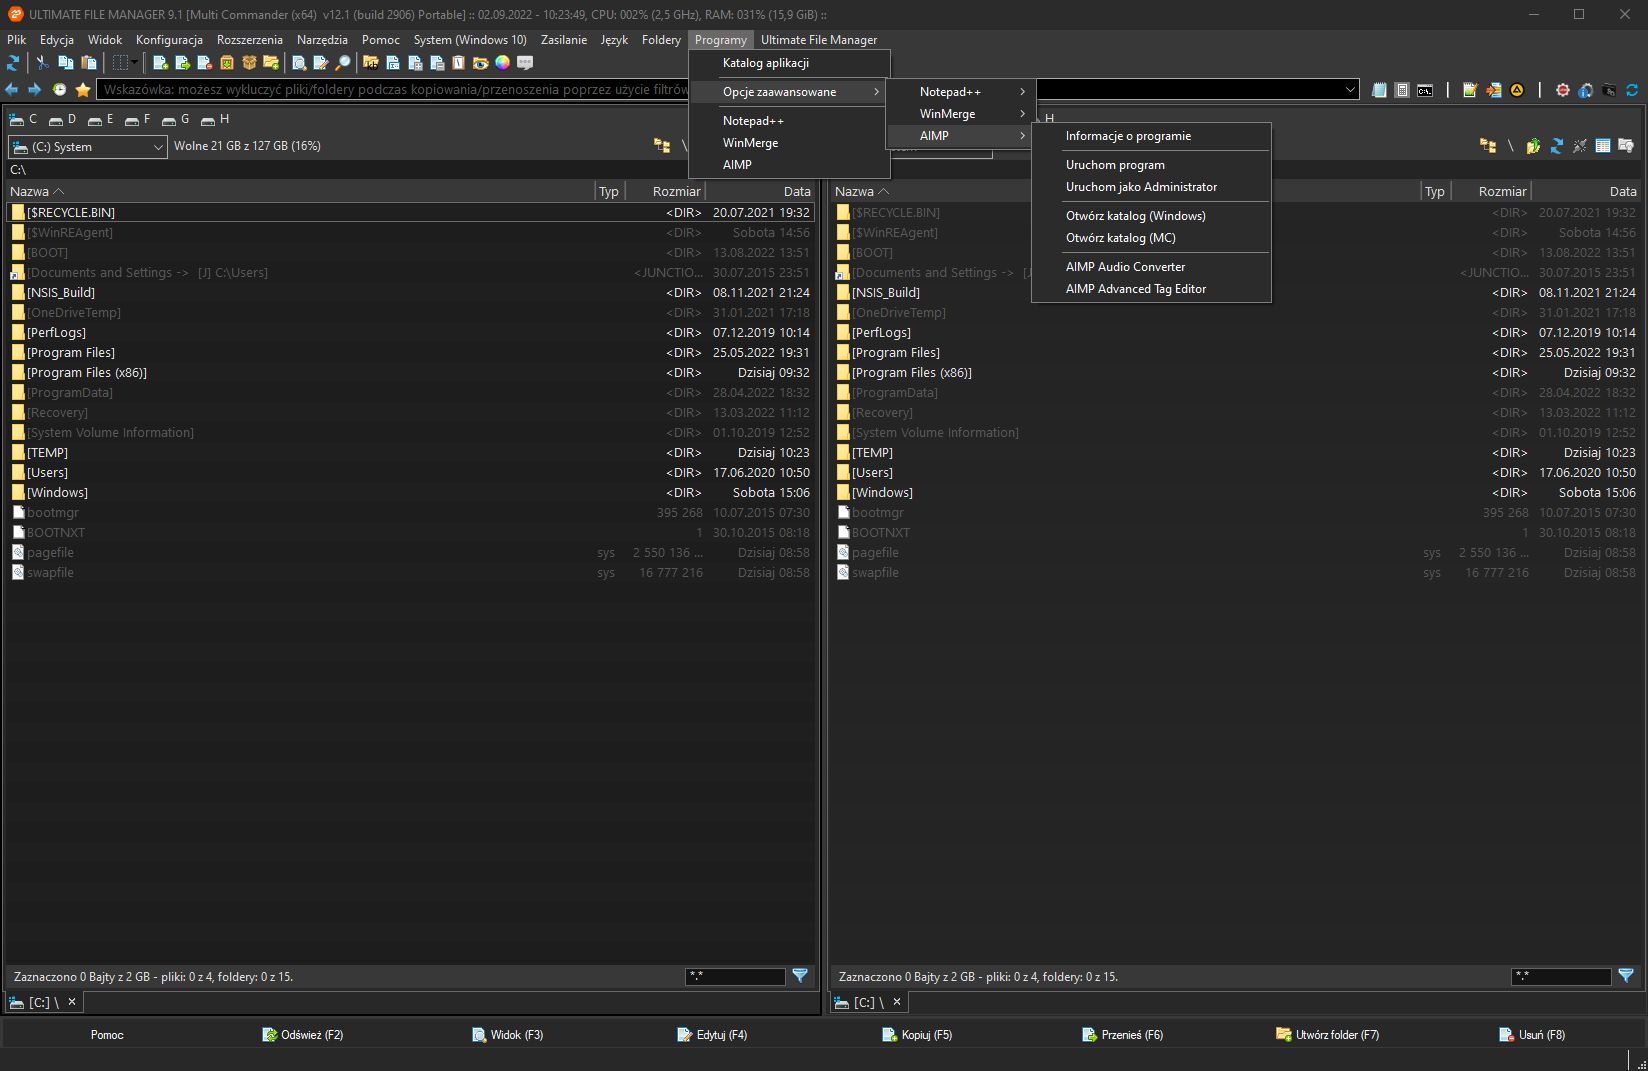This screenshot has width=1648, height=1071.
Task: Click the Usuń (F8) button
Action: click(1533, 1035)
